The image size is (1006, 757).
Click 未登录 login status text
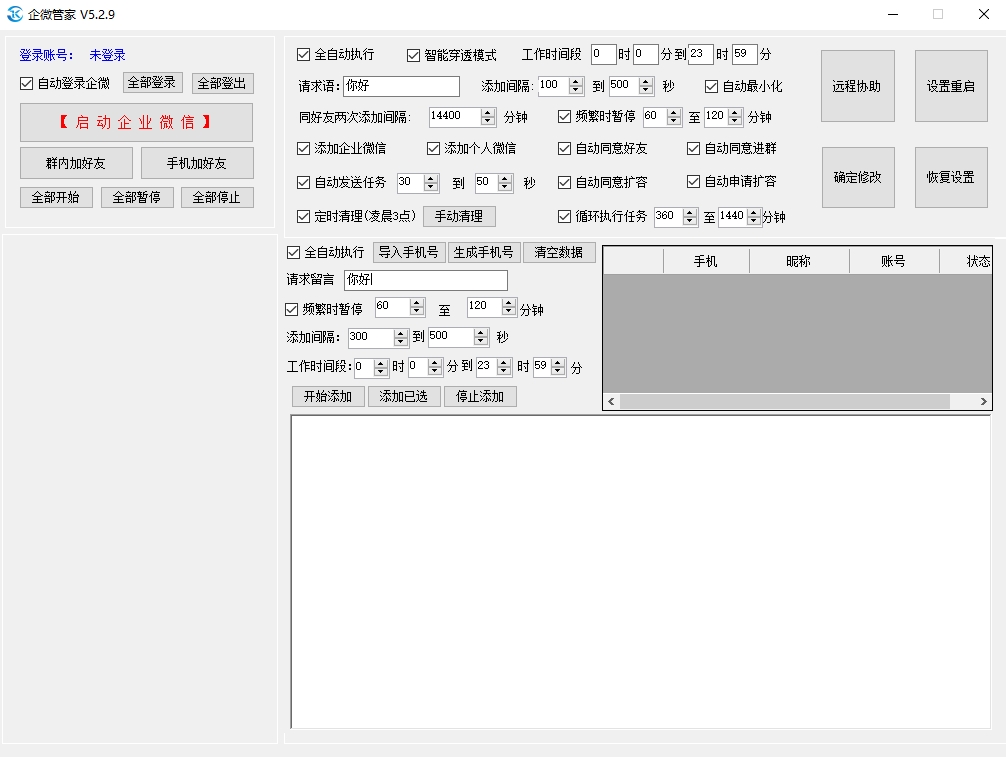(x=107, y=55)
